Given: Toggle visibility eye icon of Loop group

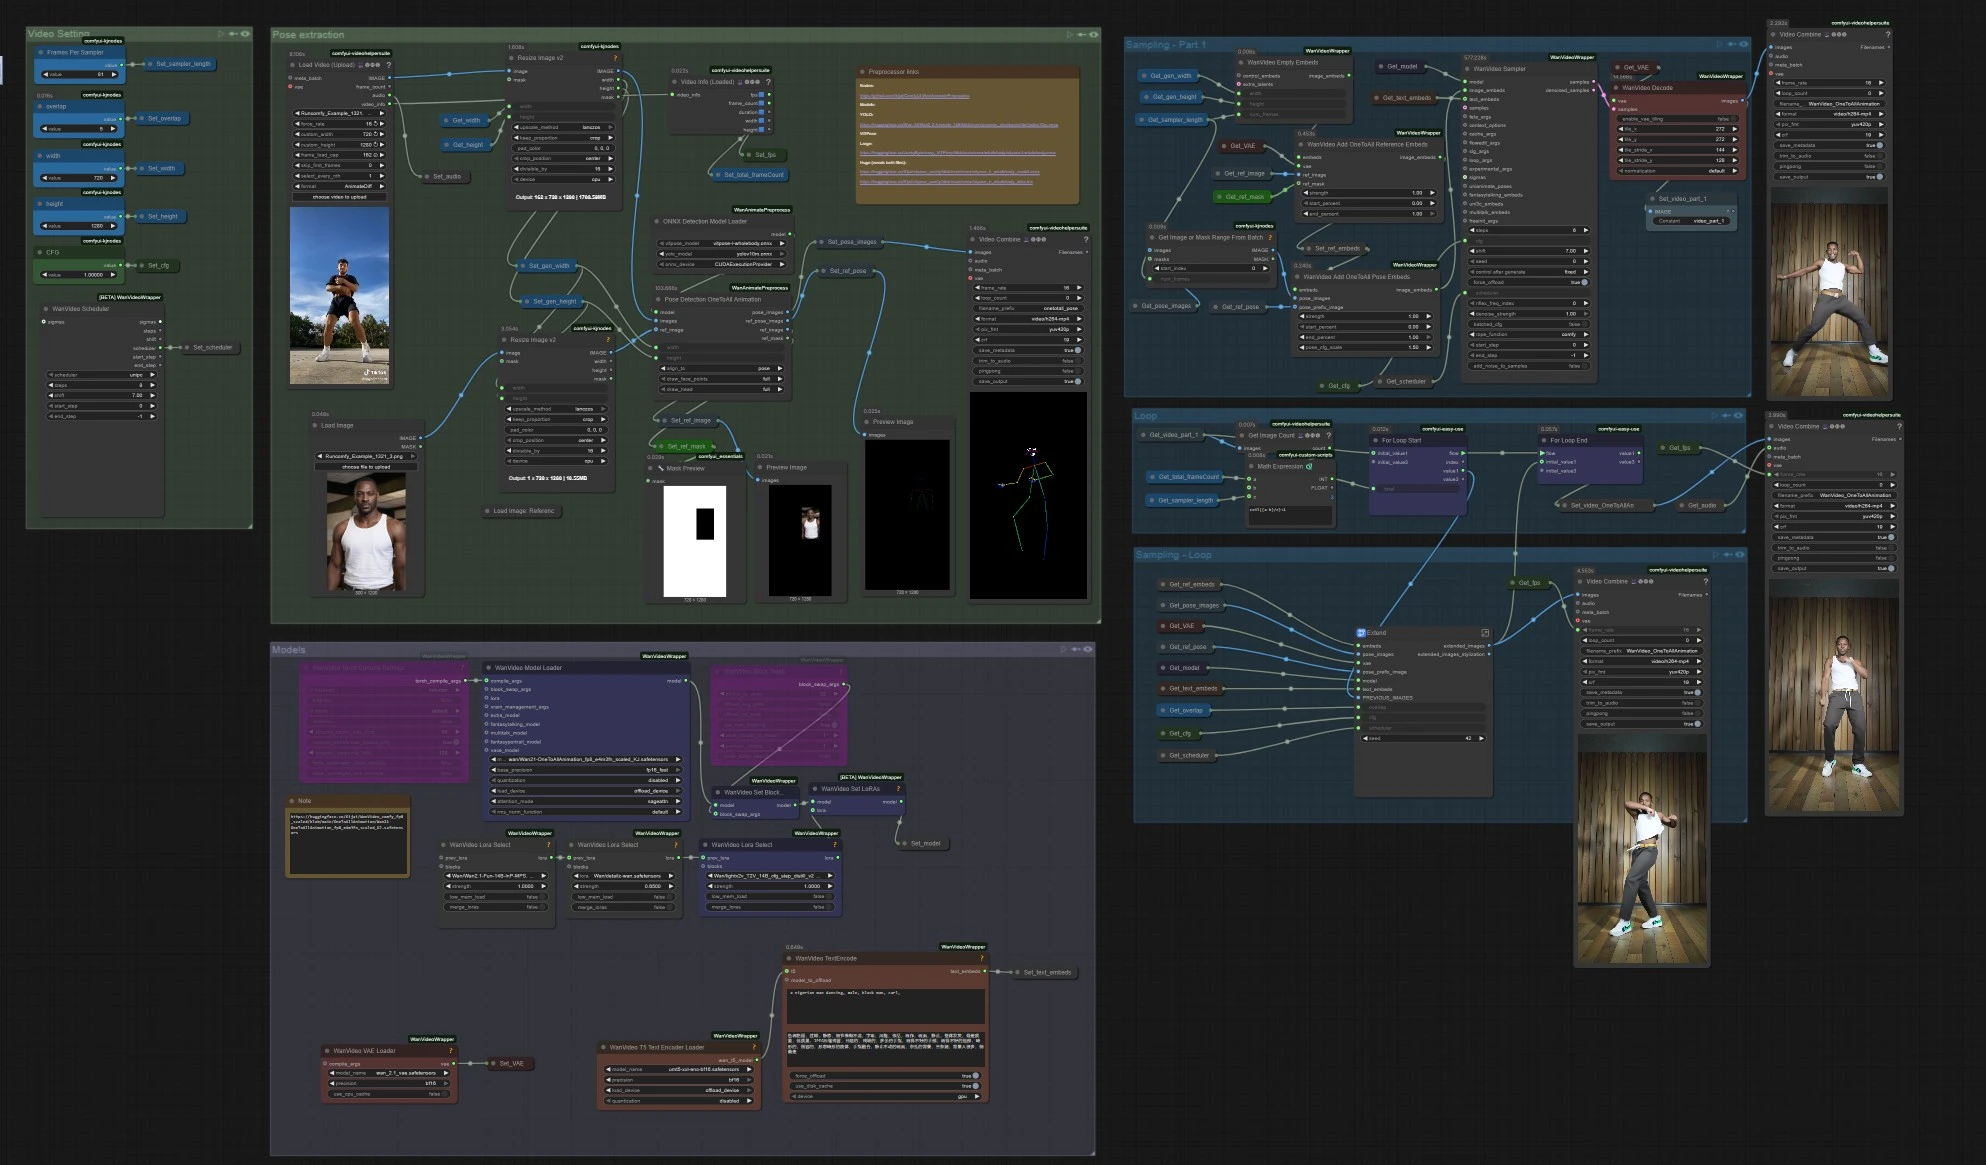Looking at the screenshot, I should [1739, 415].
